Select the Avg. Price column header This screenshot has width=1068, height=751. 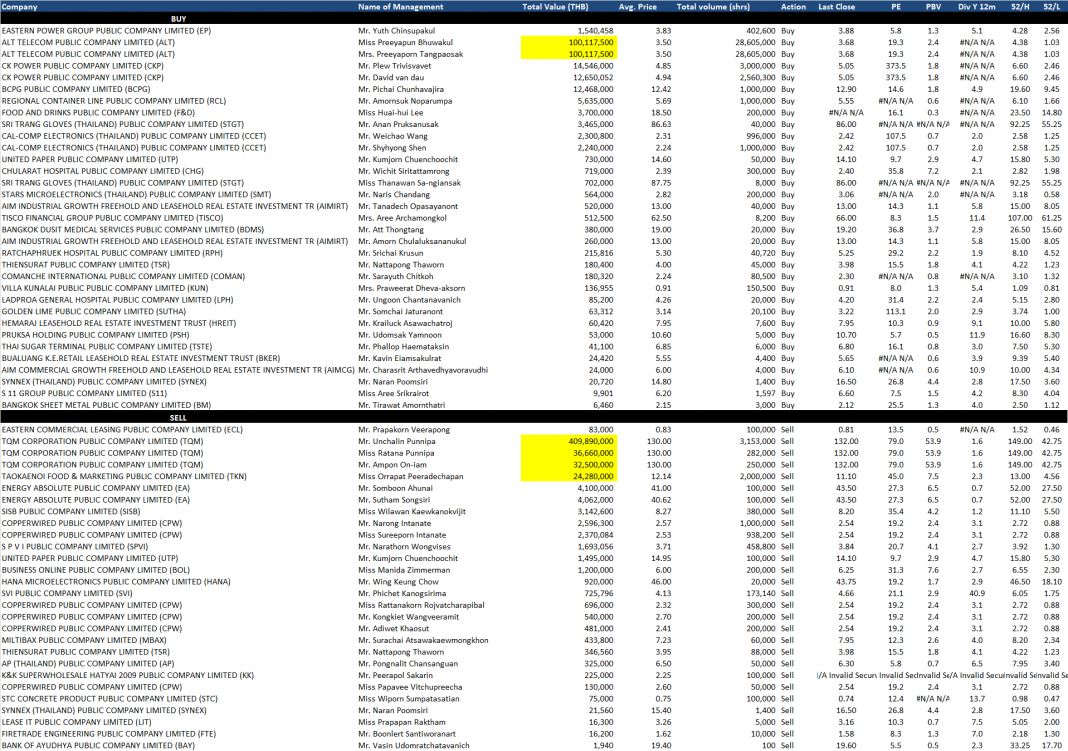(638, 6)
